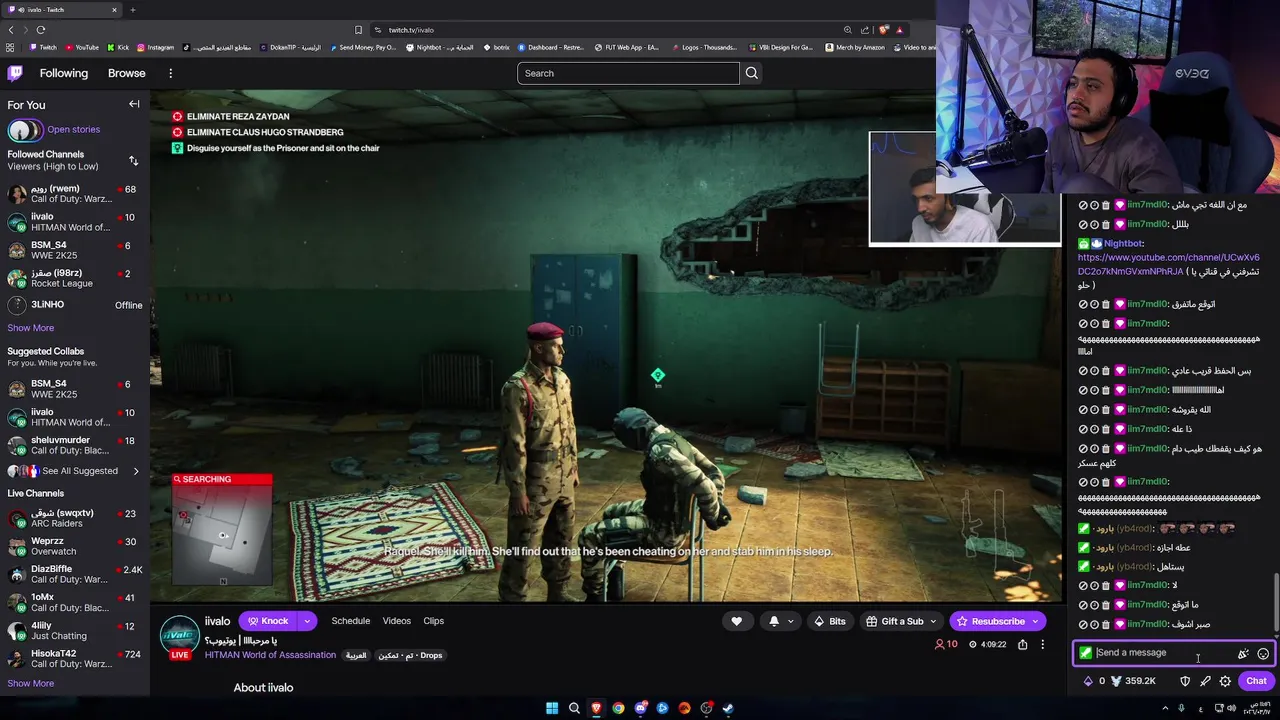This screenshot has width=1280, height=720.
Task: Open the browser apps grid
Action: coord(11,47)
